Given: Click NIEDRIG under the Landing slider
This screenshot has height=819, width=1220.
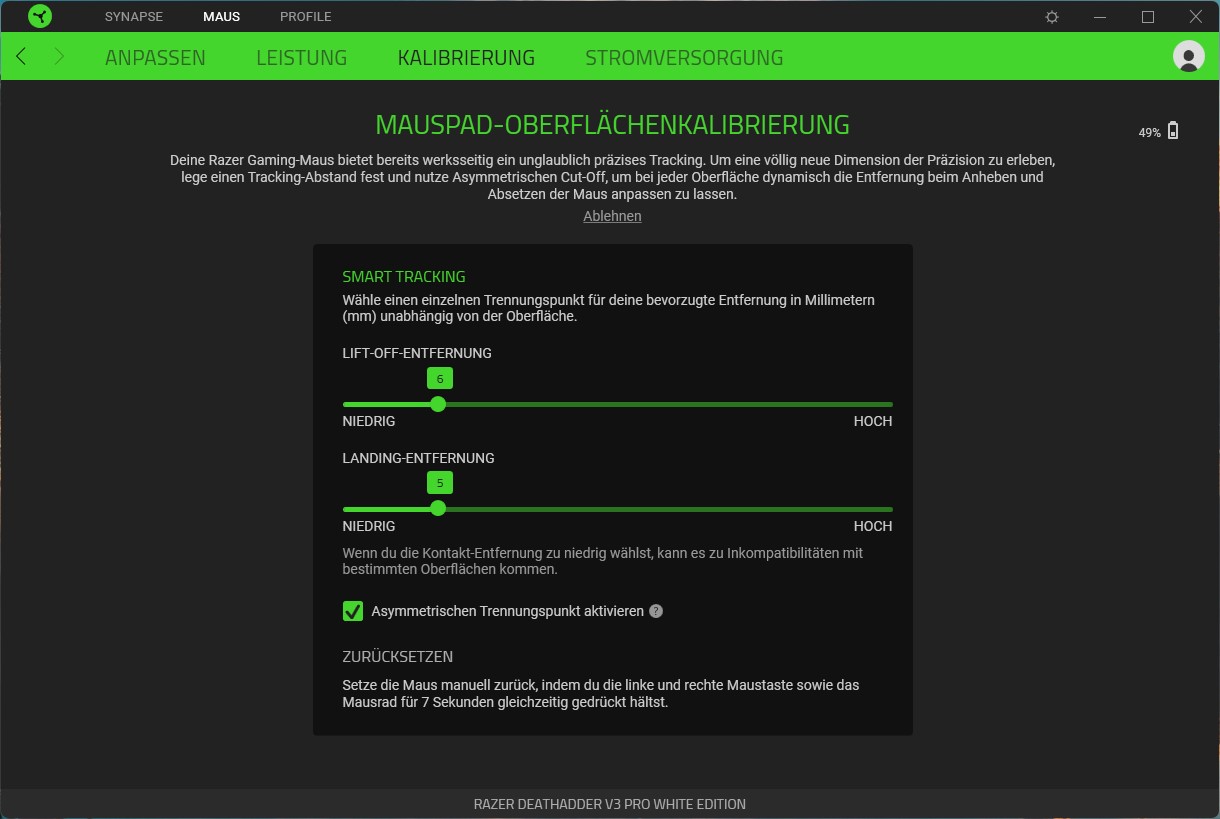Looking at the screenshot, I should 369,526.
